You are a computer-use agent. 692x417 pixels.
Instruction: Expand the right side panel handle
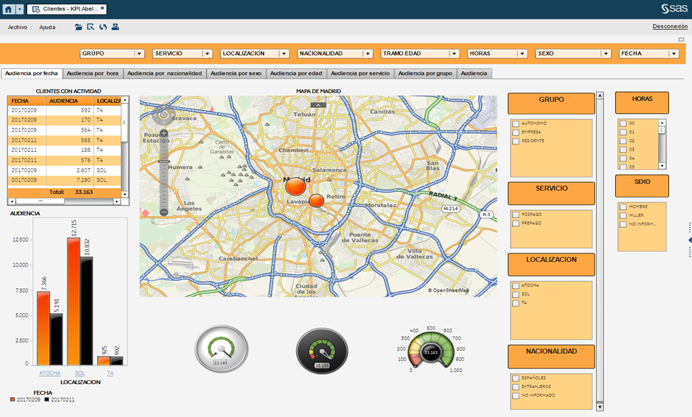pos(690,240)
